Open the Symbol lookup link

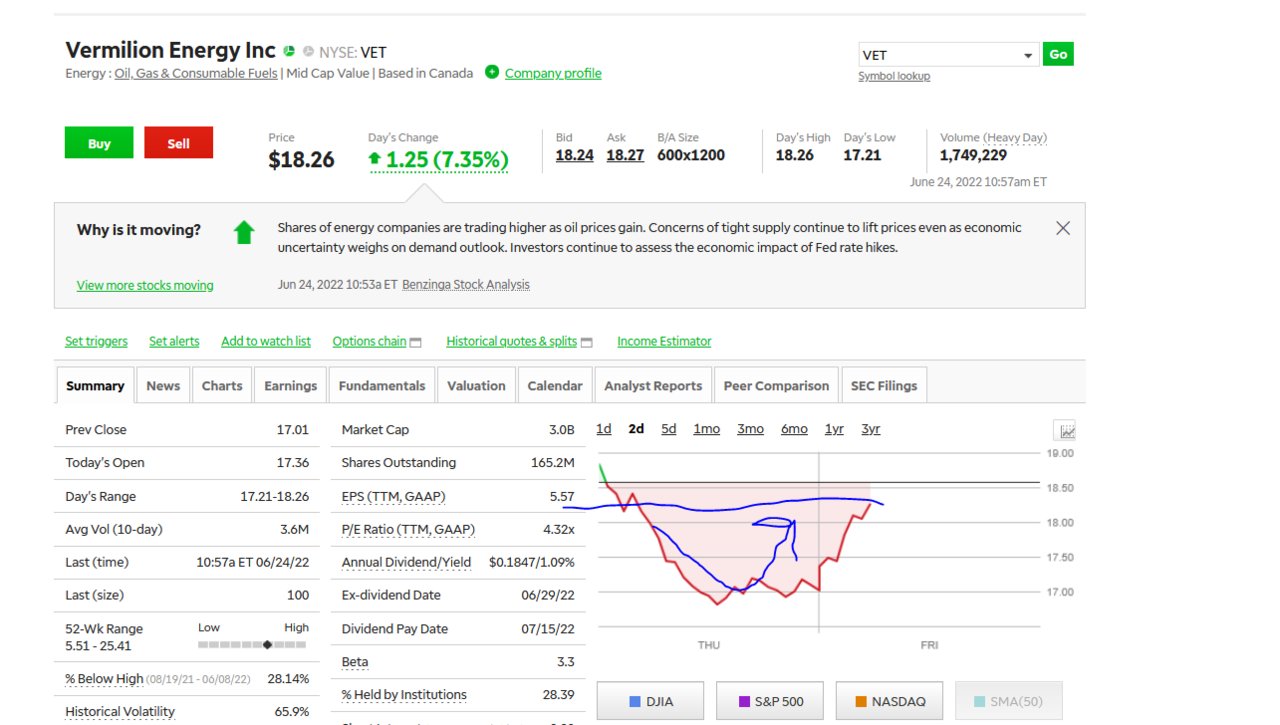click(894, 76)
